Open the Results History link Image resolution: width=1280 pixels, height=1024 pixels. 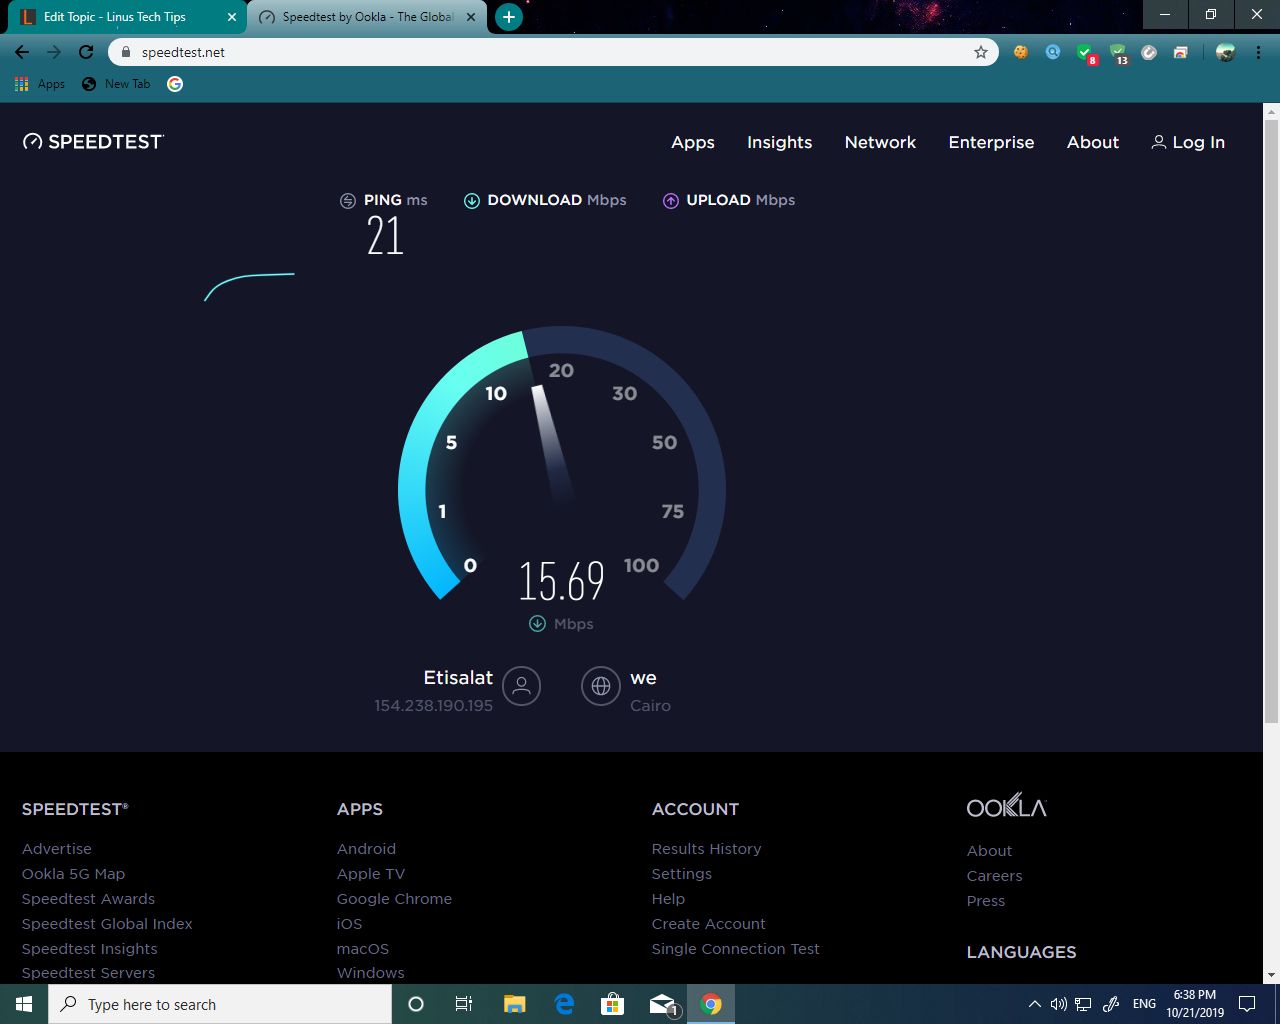[706, 848]
